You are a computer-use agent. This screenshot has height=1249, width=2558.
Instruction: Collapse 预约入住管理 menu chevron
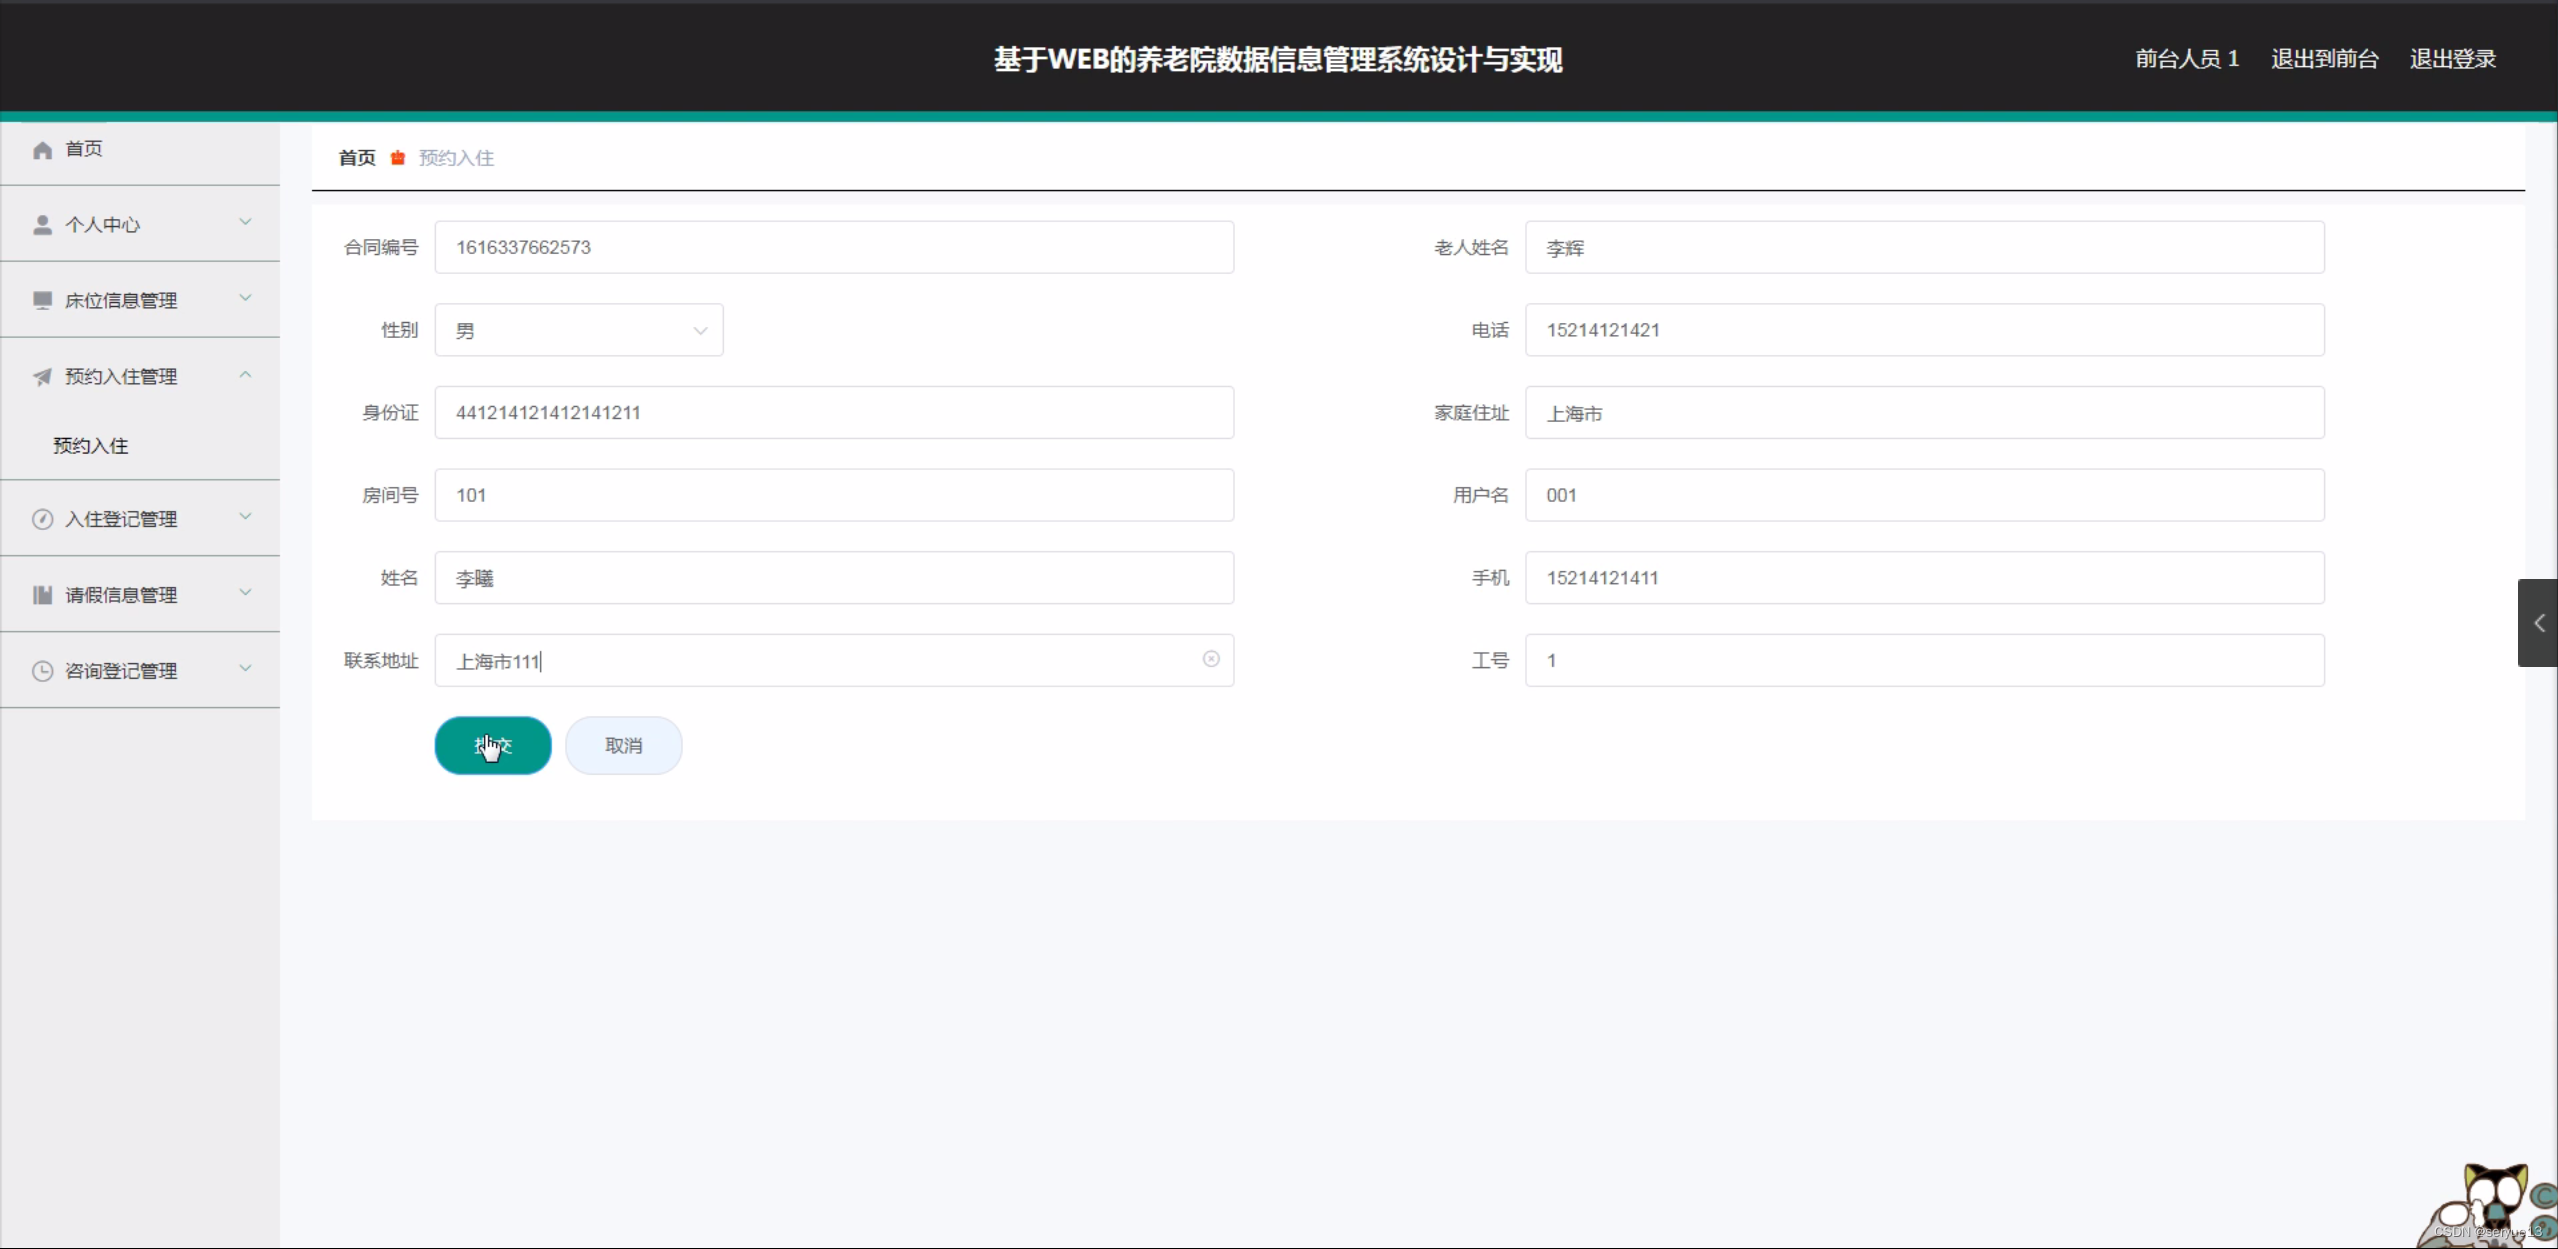coord(245,375)
